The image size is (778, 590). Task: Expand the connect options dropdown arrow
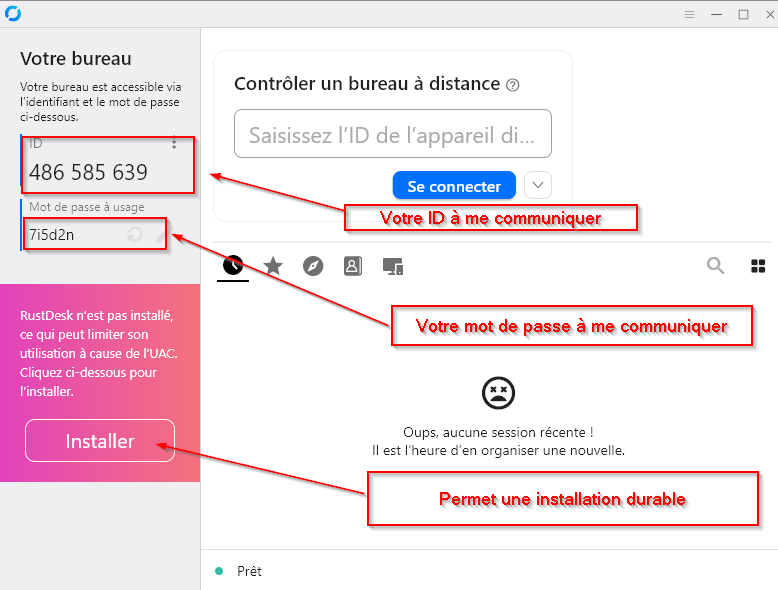click(538, 185)
